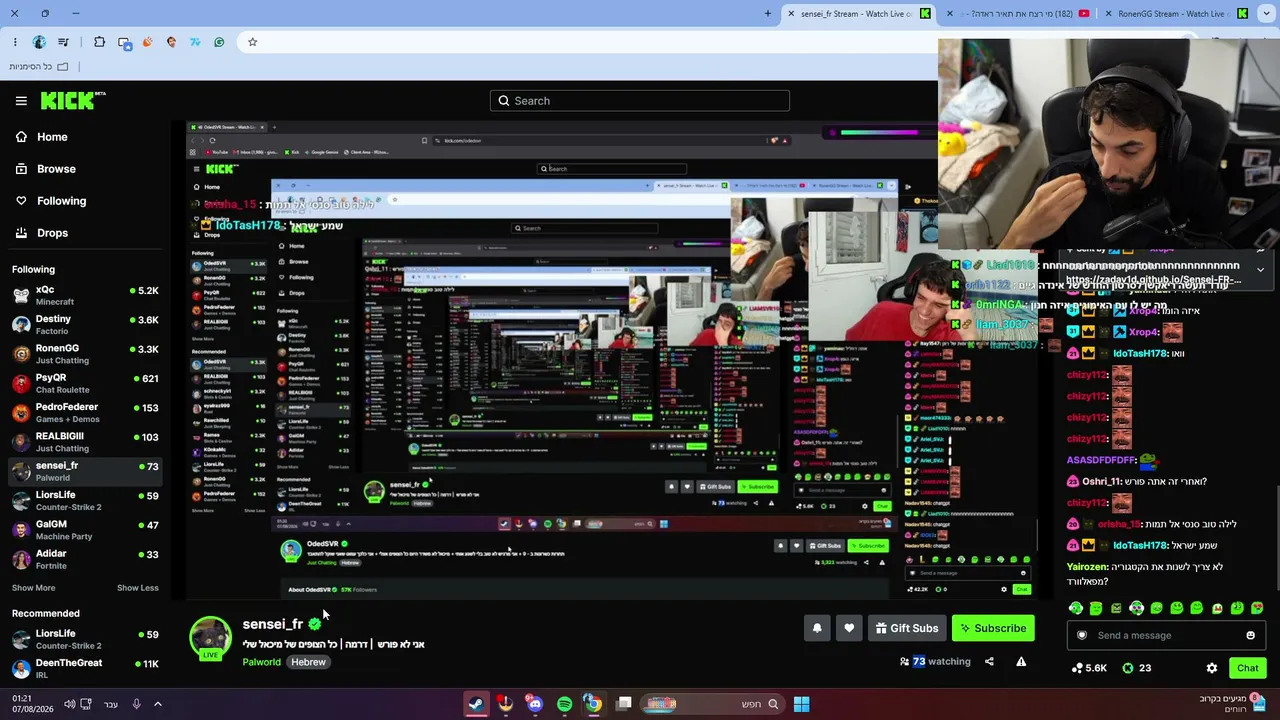Close the sensei_fr Stream tab
Viewport: 1280px width, 720px height.
click(791, 14)
